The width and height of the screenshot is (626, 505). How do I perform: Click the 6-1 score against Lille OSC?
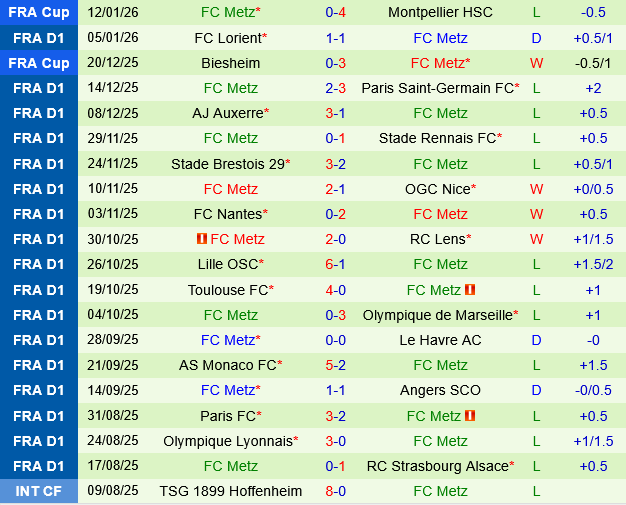pyautogui.click(x=336, y=264)
